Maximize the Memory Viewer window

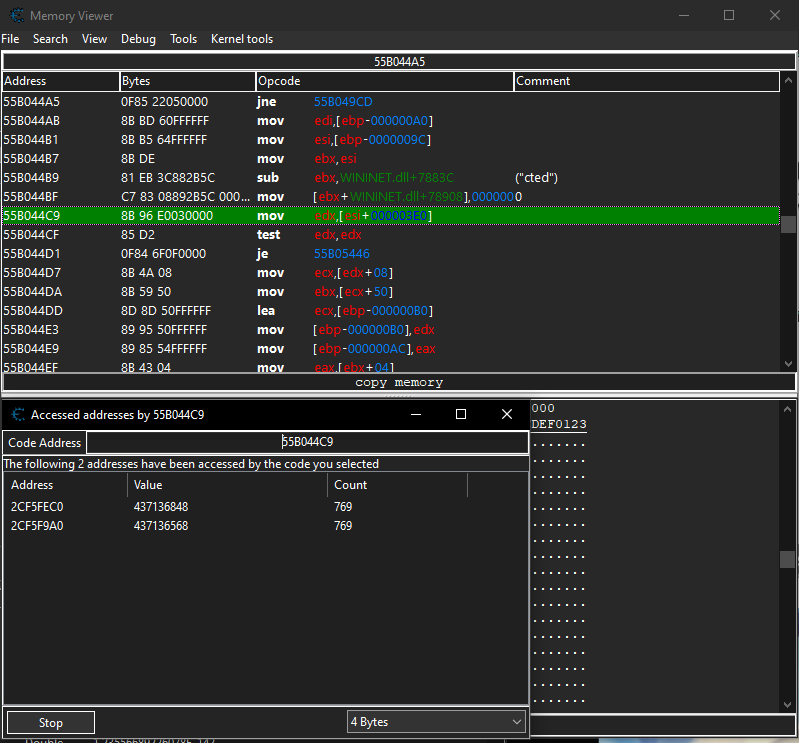(729, 15)
